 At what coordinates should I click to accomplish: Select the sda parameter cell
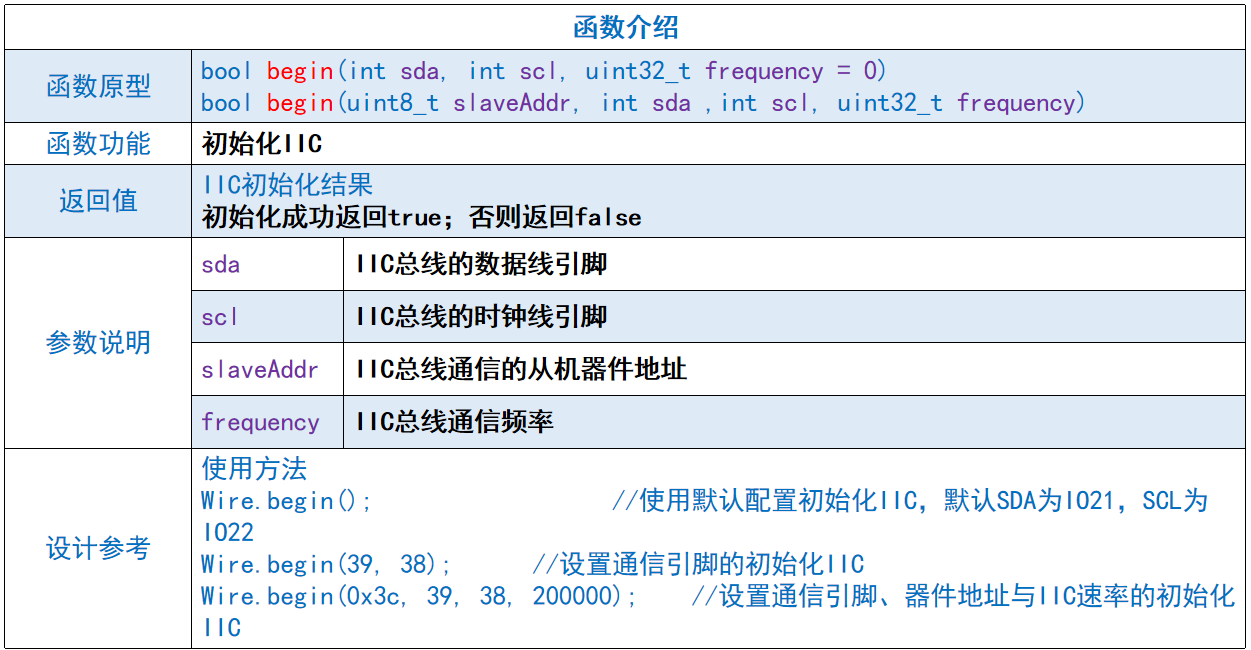coord(217,264)
